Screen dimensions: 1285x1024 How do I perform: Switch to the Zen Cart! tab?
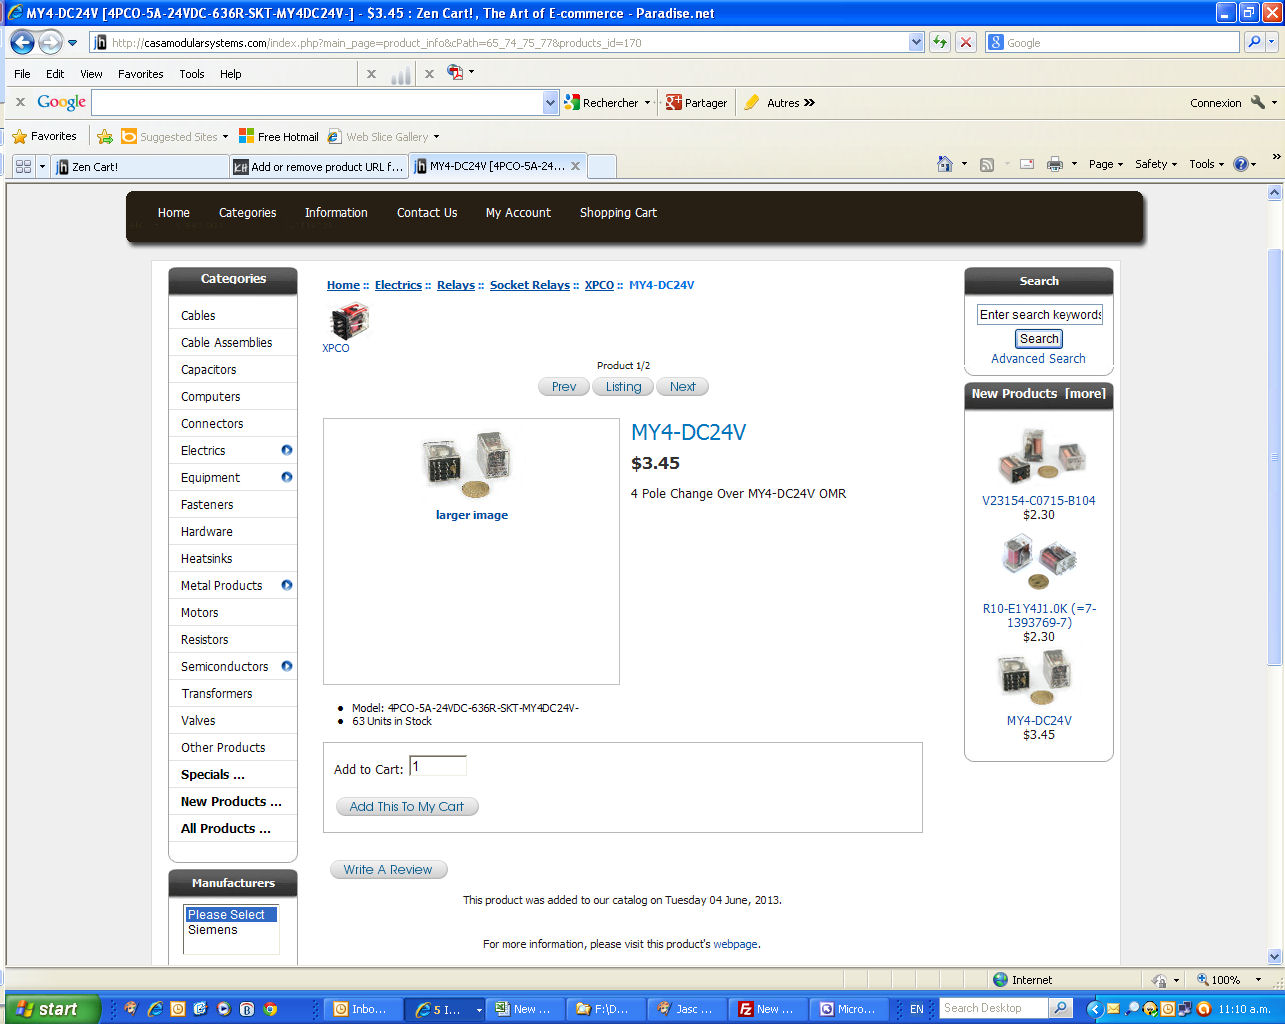pyautogui.click(x=140, y=167)
